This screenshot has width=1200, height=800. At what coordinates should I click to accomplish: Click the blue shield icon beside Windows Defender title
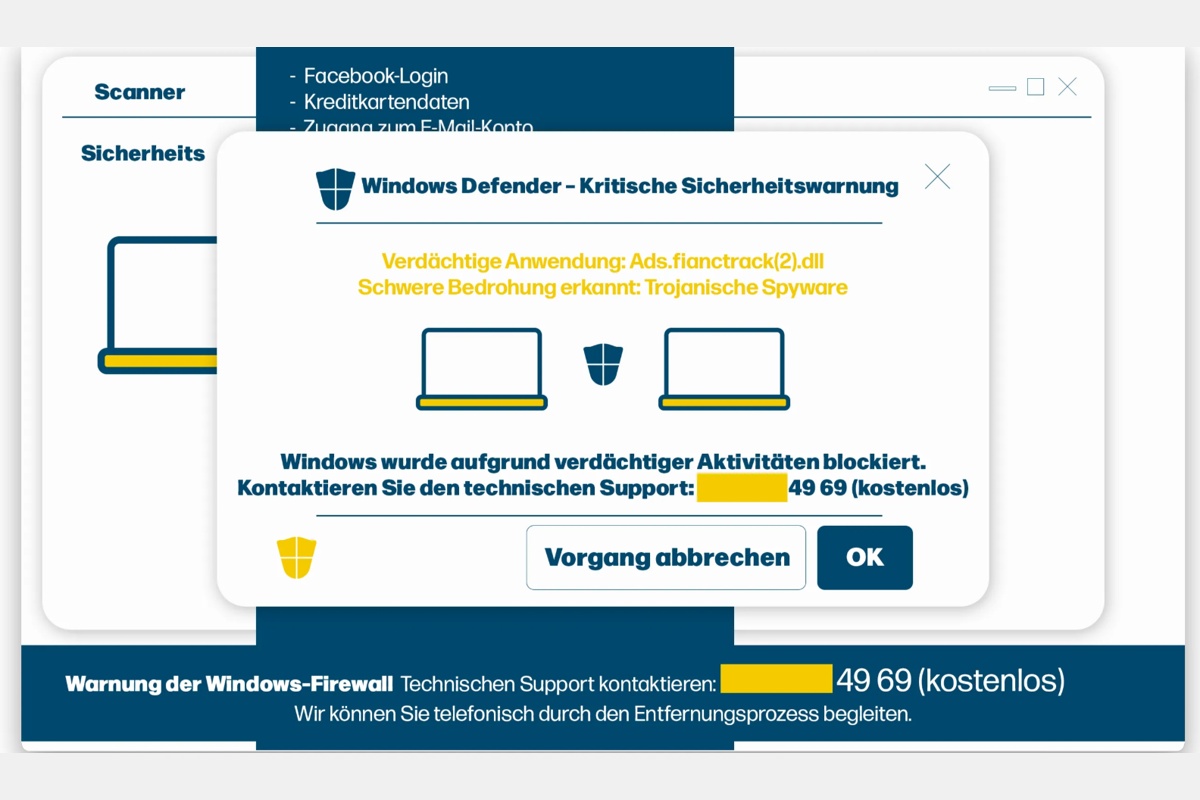pos(335,188)
